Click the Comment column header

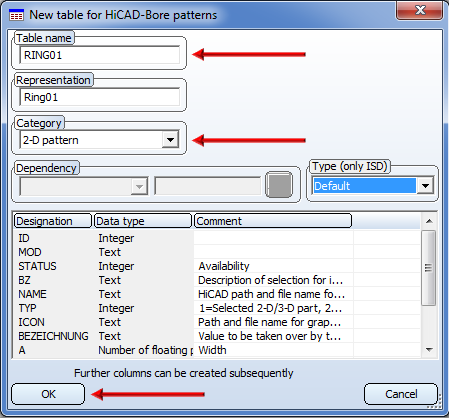click(x=273, y=221)
